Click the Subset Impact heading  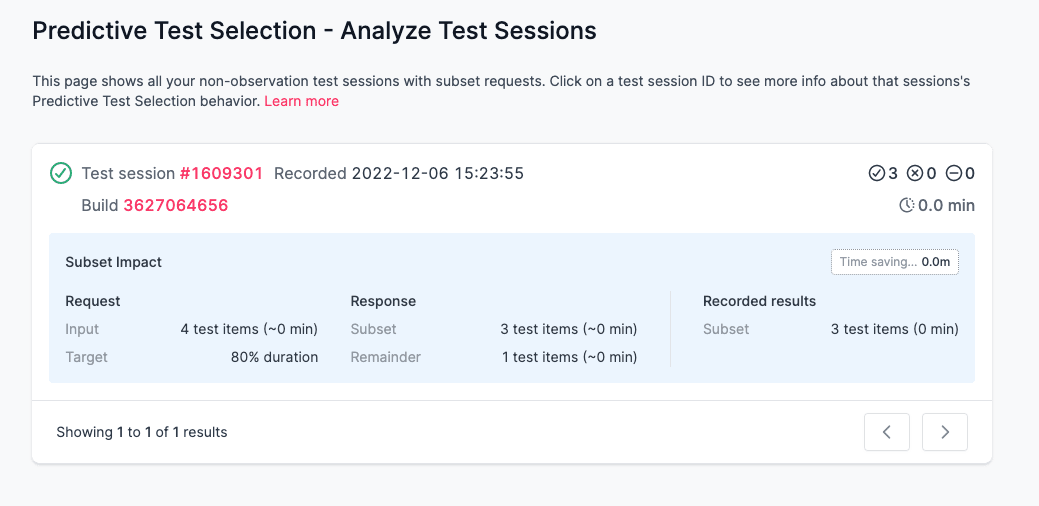click(113, 262)
